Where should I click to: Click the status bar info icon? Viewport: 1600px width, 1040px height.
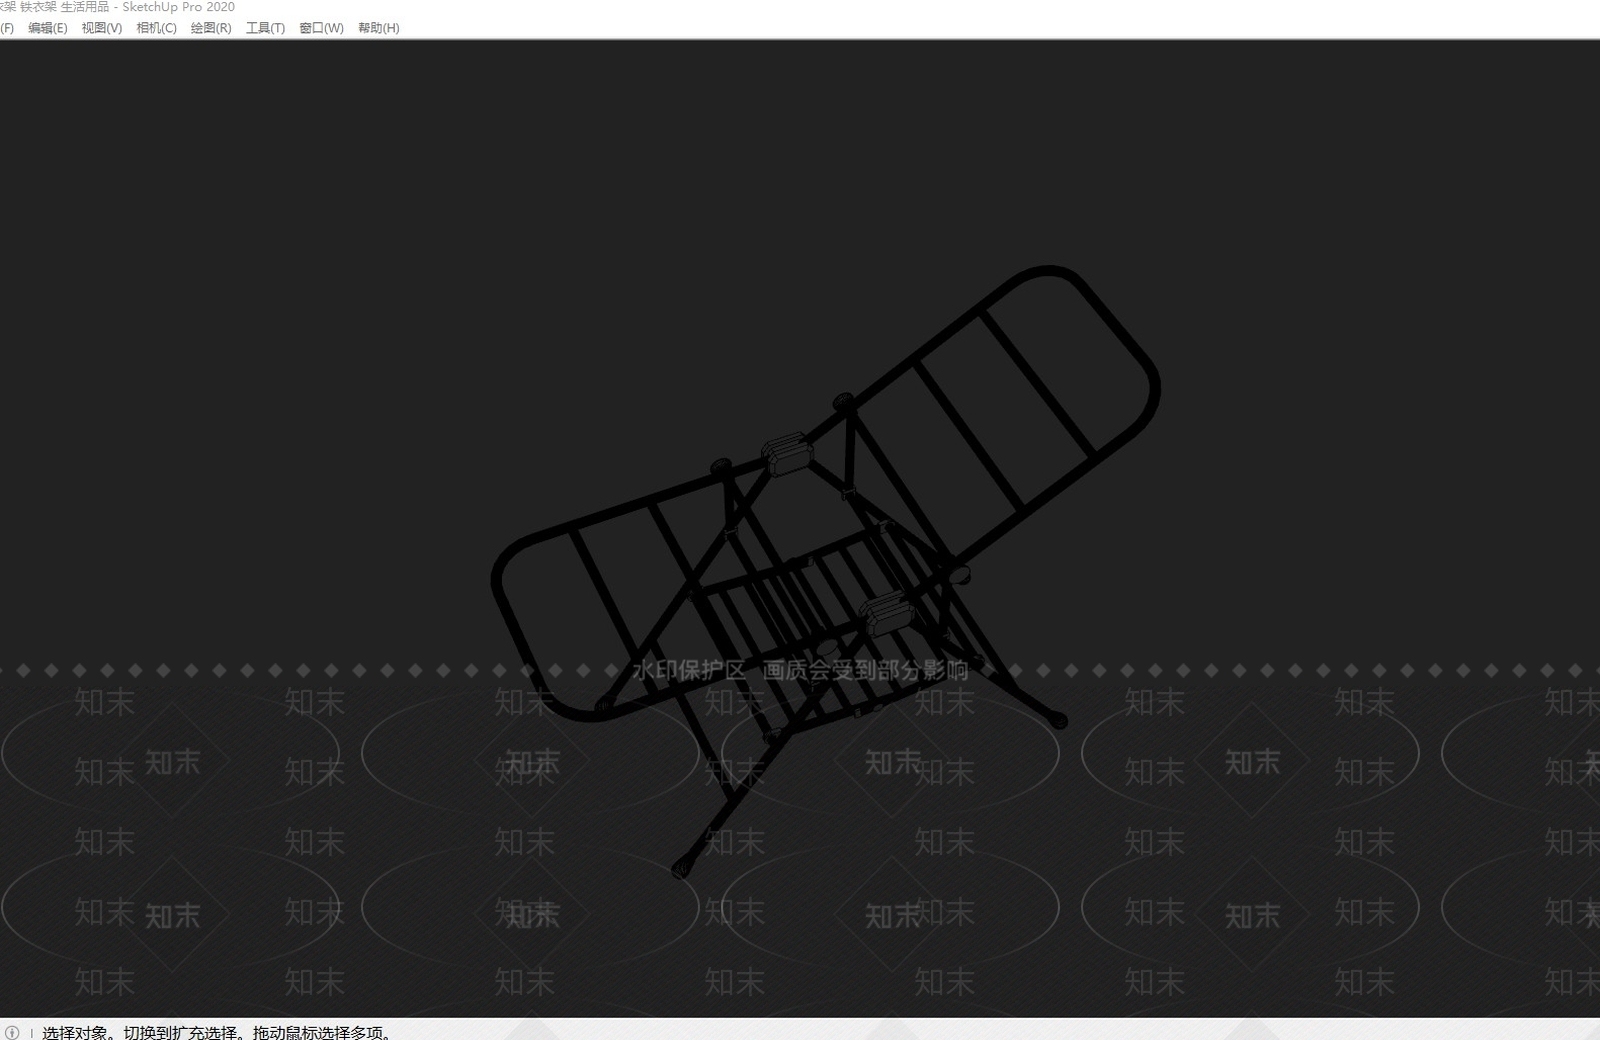[x=12, y=1032]
